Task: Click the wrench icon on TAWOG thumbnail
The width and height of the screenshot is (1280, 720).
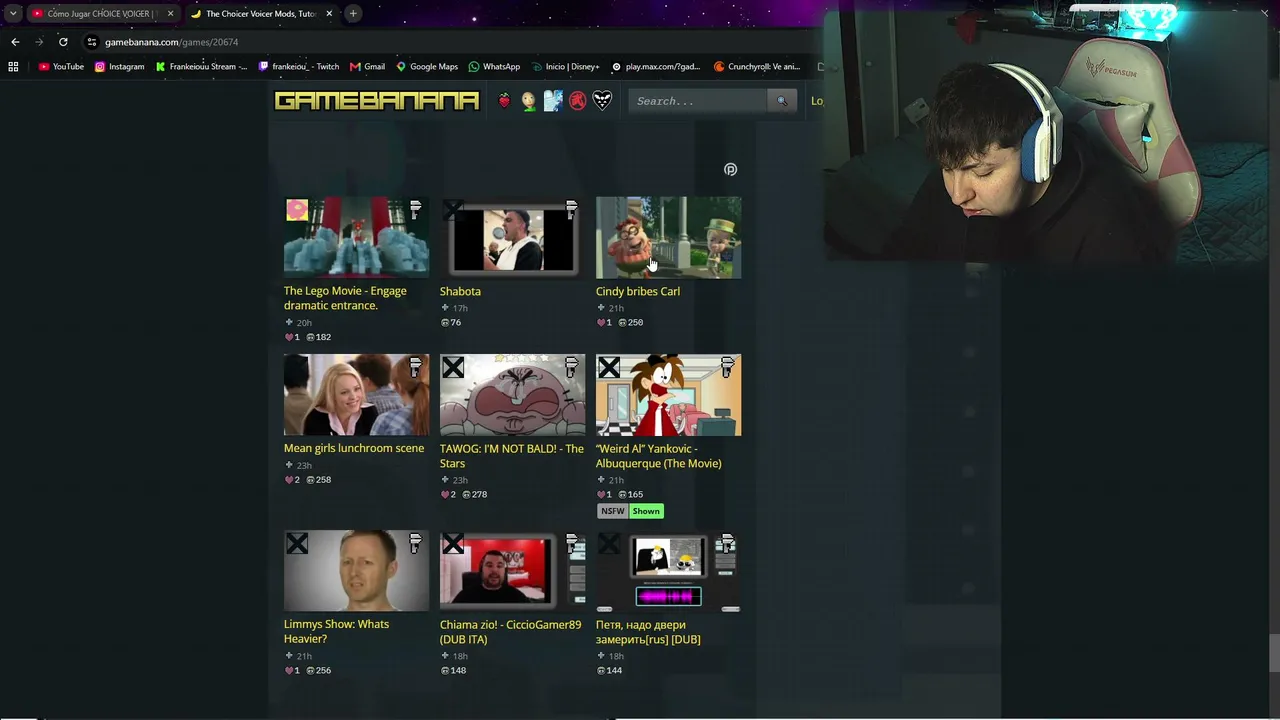Action: click(x=571, y=367)
